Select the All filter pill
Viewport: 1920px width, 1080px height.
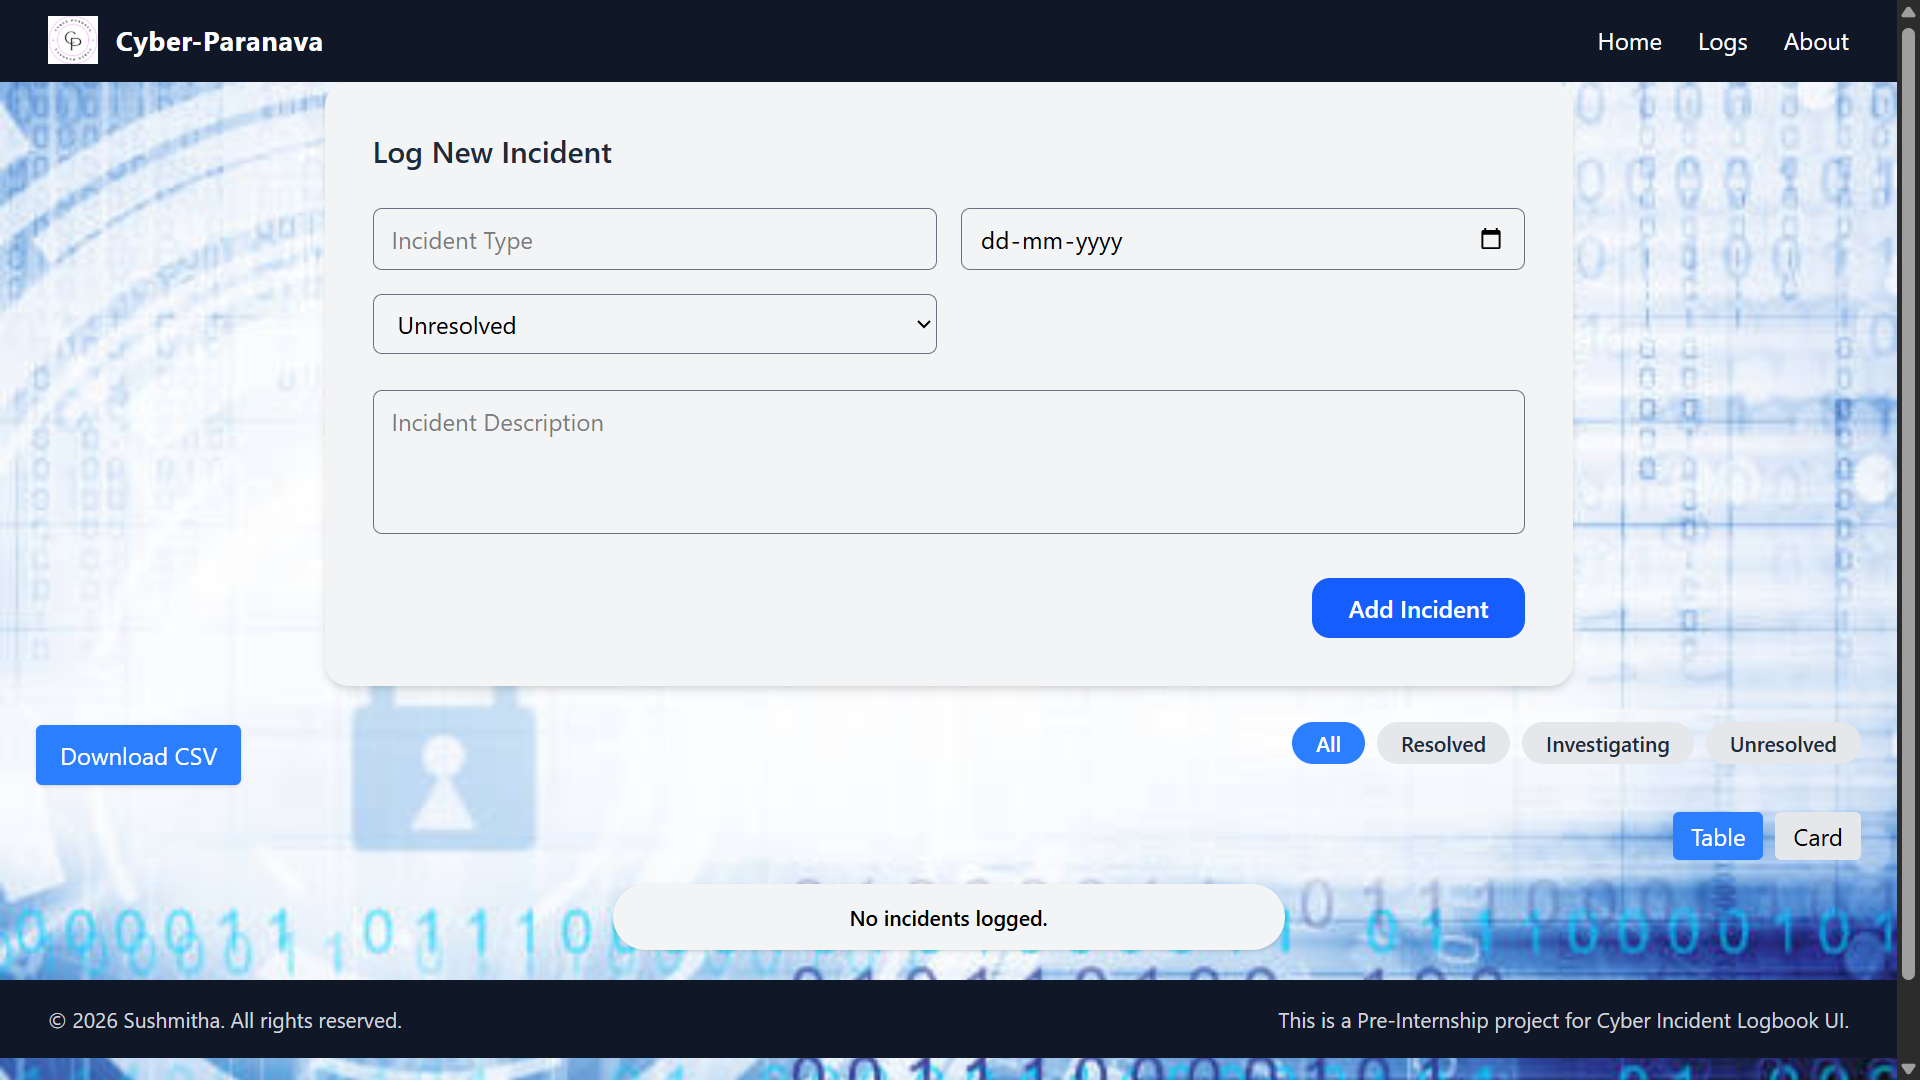[x=1328, y=743]
